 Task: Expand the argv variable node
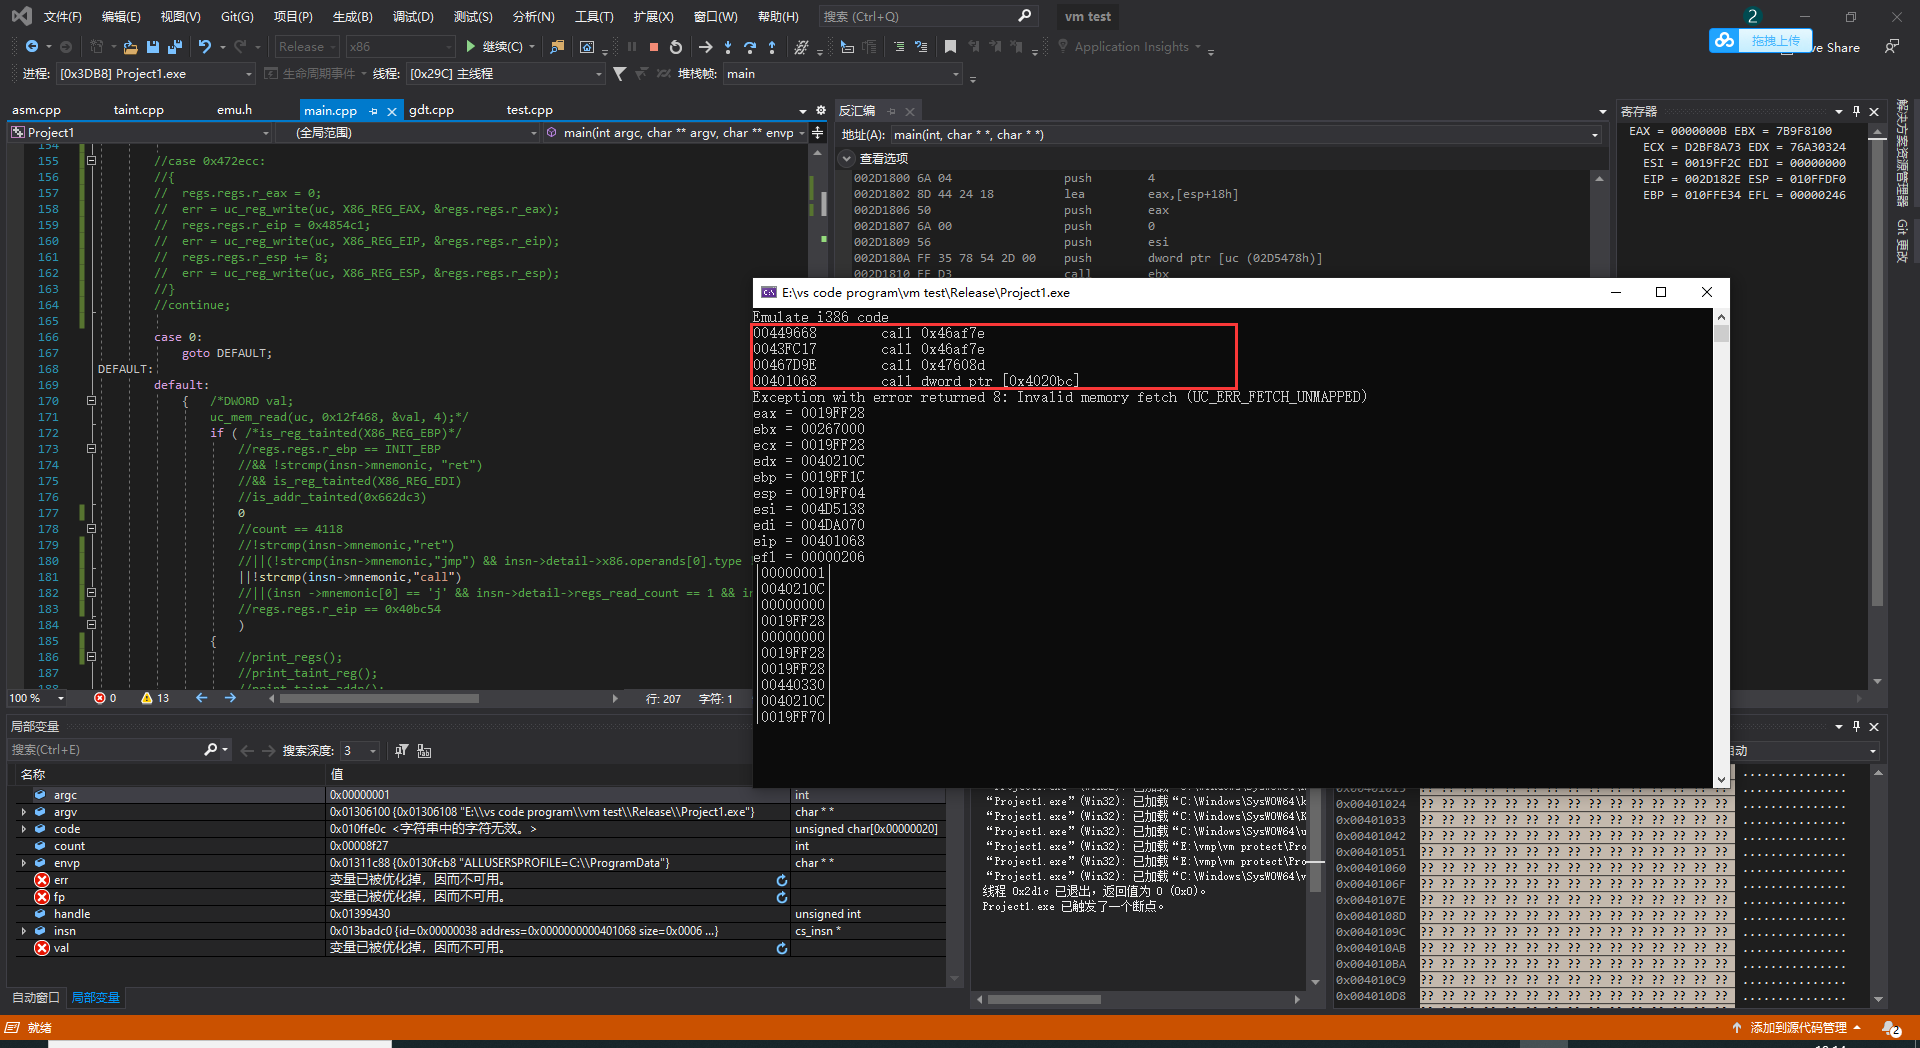coord(24,812)
